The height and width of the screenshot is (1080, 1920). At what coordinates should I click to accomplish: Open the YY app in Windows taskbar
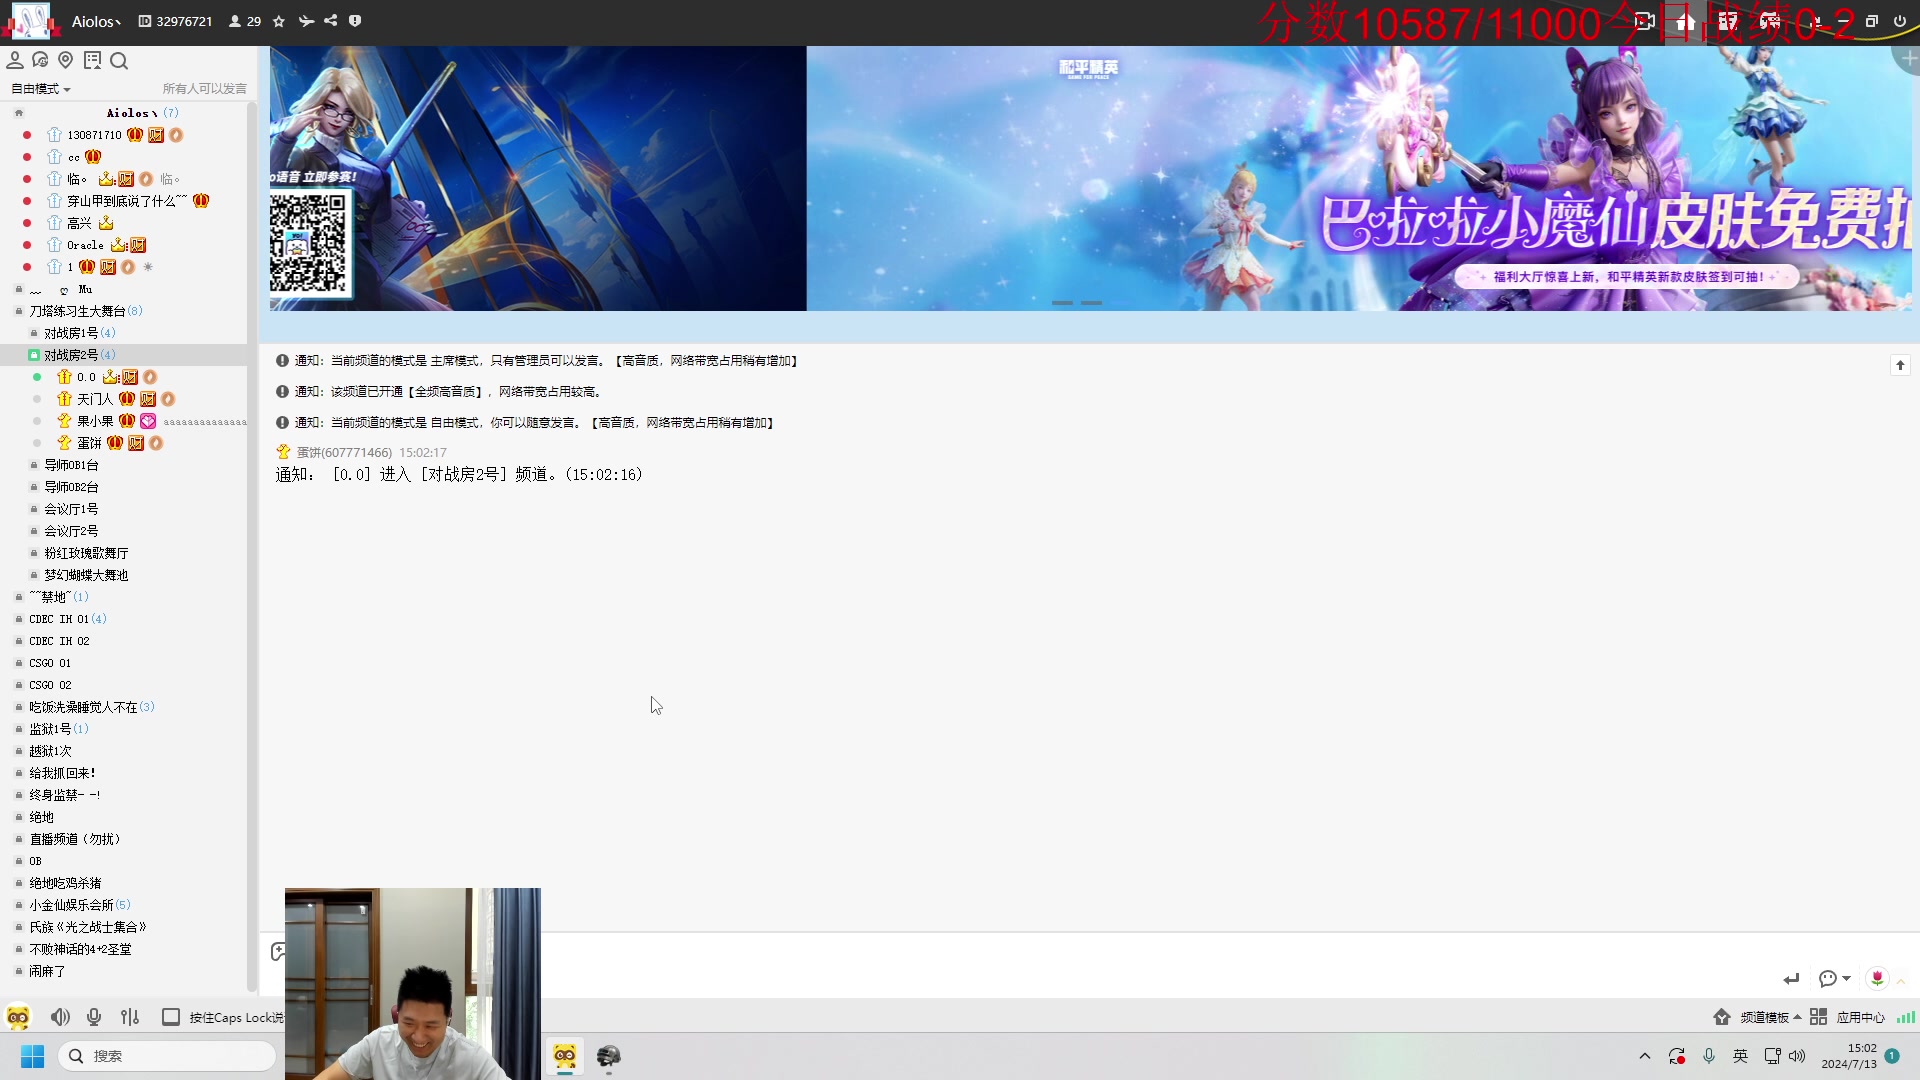[565, 1056]
